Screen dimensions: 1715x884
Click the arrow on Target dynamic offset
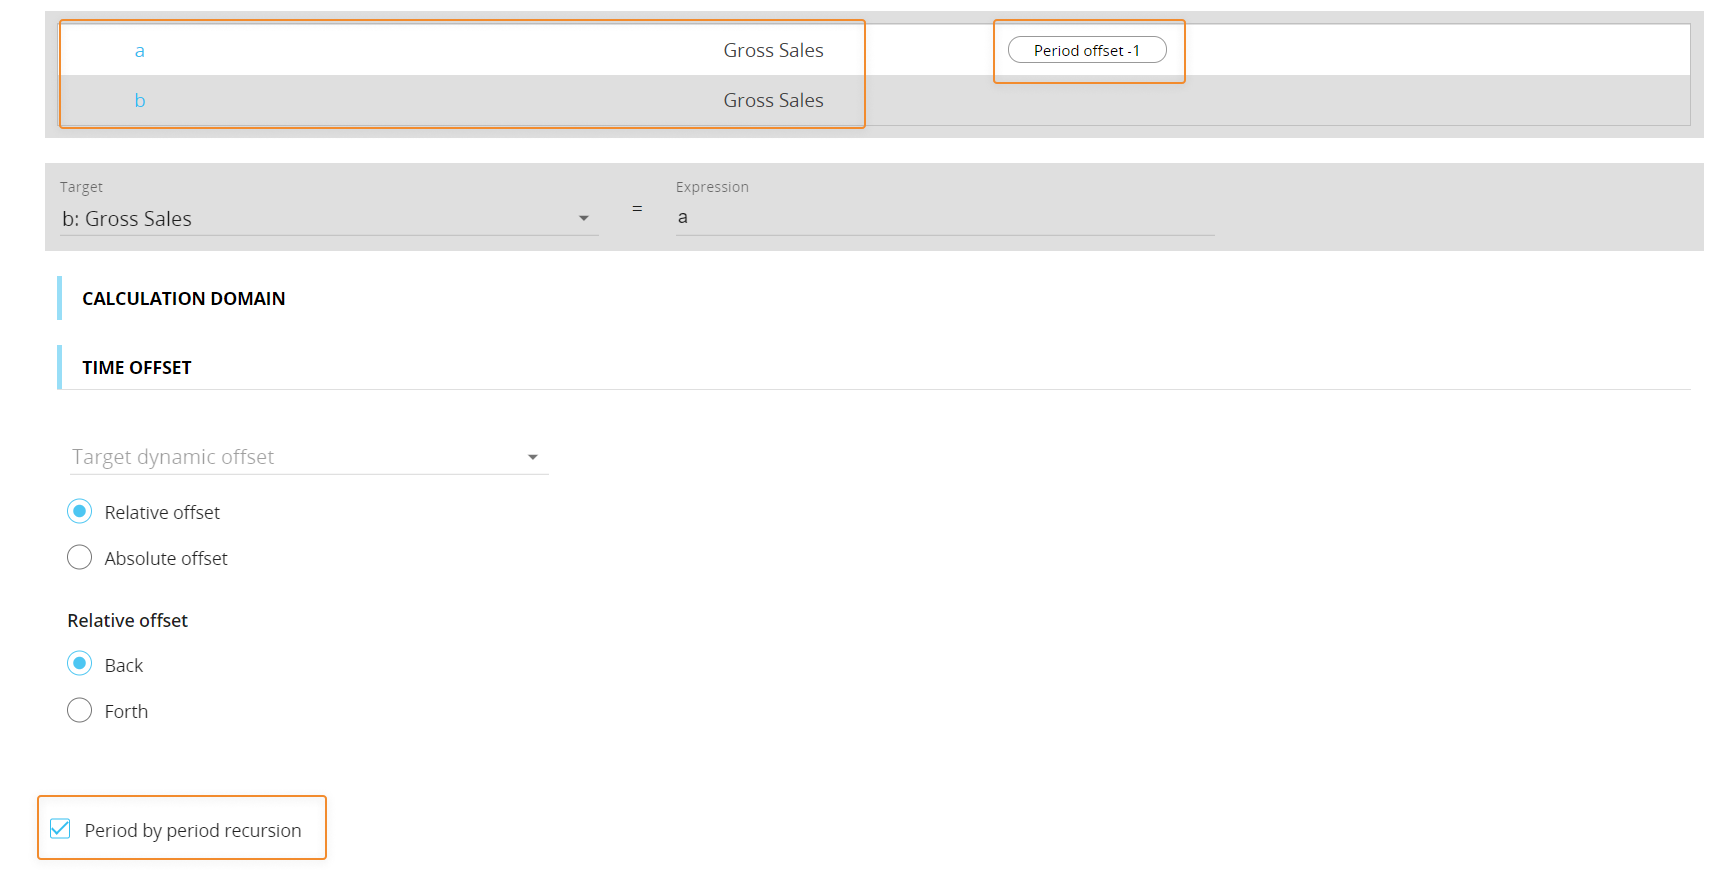tap(533, 457)
